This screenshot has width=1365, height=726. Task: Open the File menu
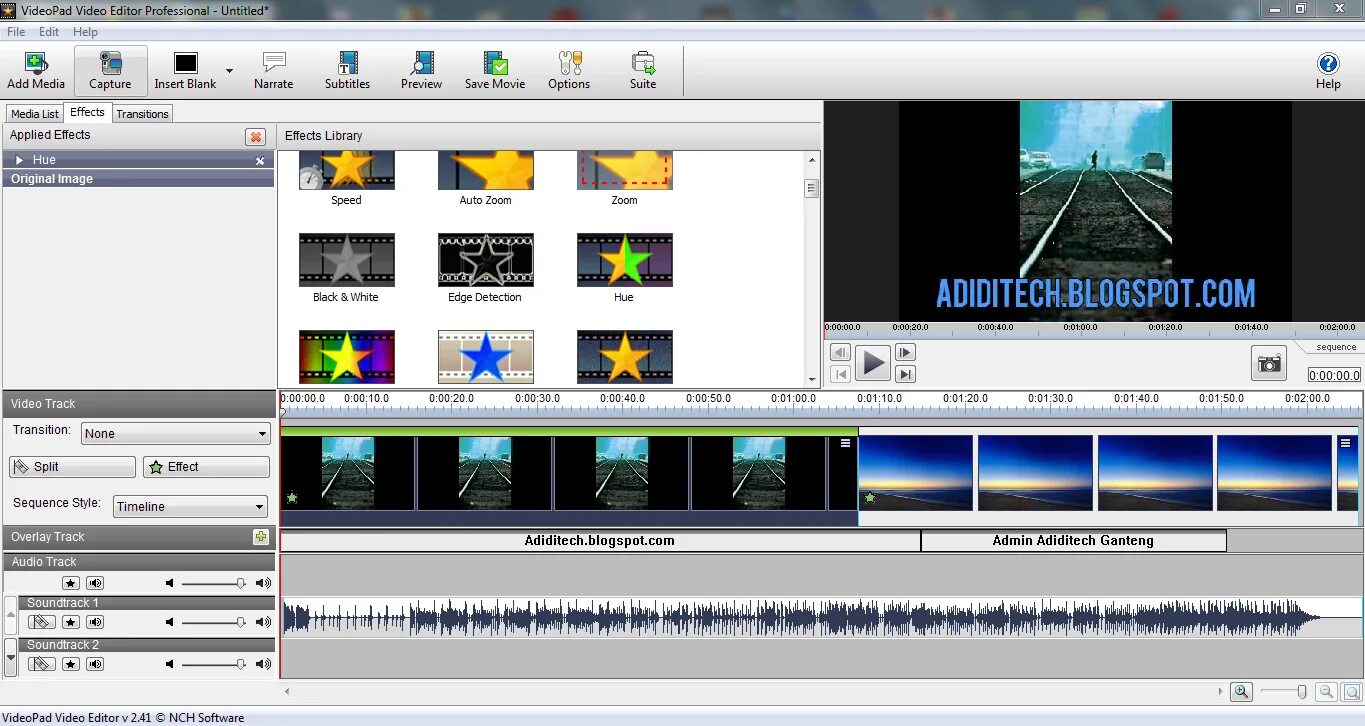point(16,32)
